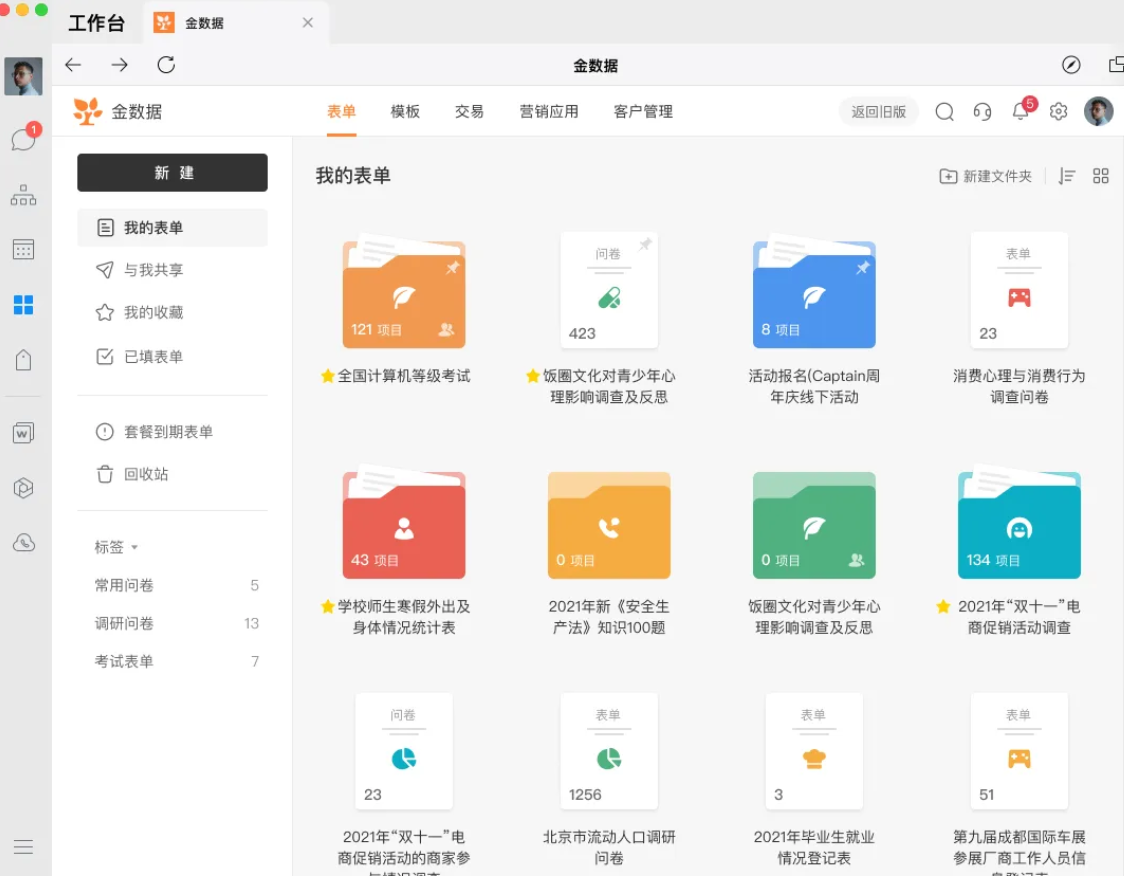Unpin the 饭圈文化 questionnaire card
The height and width of the screenshot is (876, 1124).
[x=645, y=244]
